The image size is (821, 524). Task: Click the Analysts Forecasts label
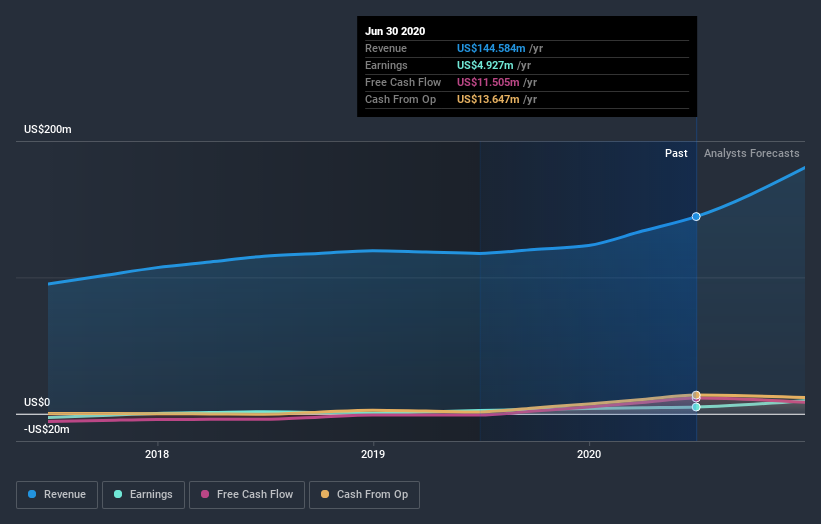point(751,153)
